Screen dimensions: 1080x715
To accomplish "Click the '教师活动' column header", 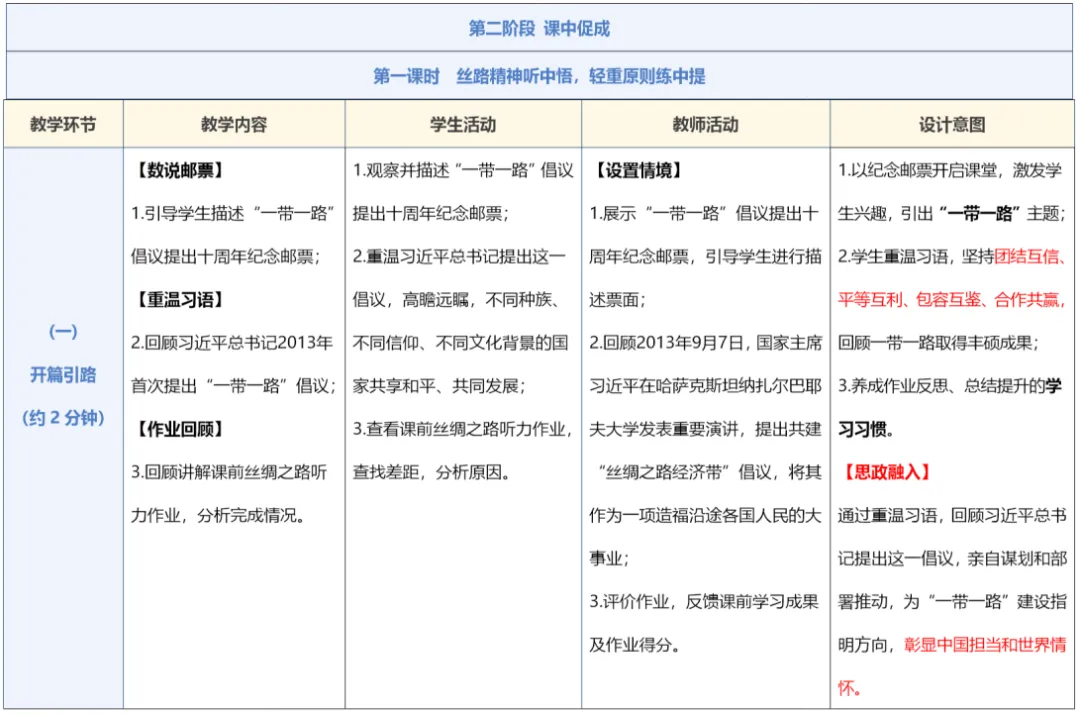I will (x=705, y=125).
